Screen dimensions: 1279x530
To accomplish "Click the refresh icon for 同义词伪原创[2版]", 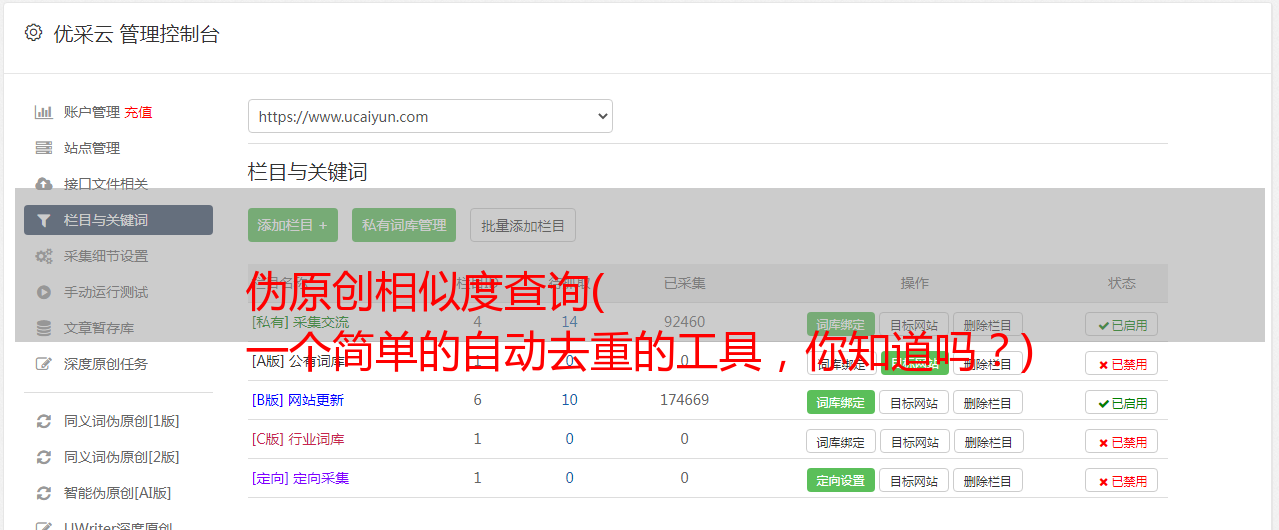I will tap(43, 457).
